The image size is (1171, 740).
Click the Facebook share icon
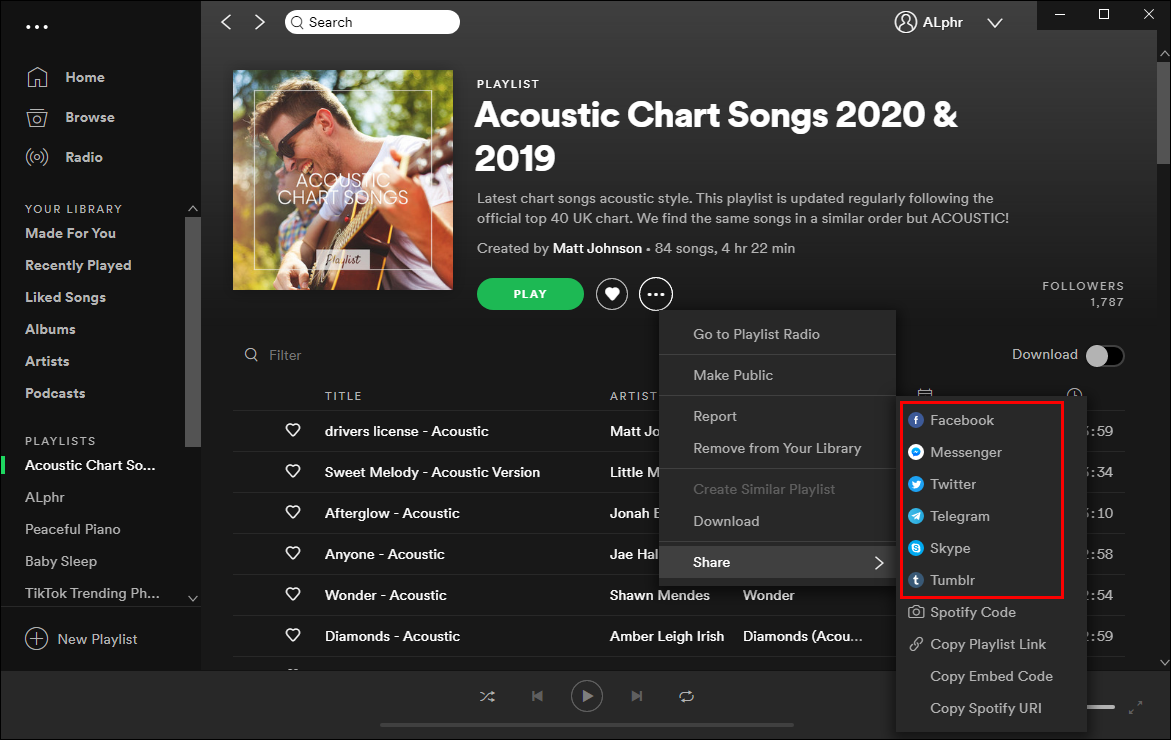coord(916,421)
